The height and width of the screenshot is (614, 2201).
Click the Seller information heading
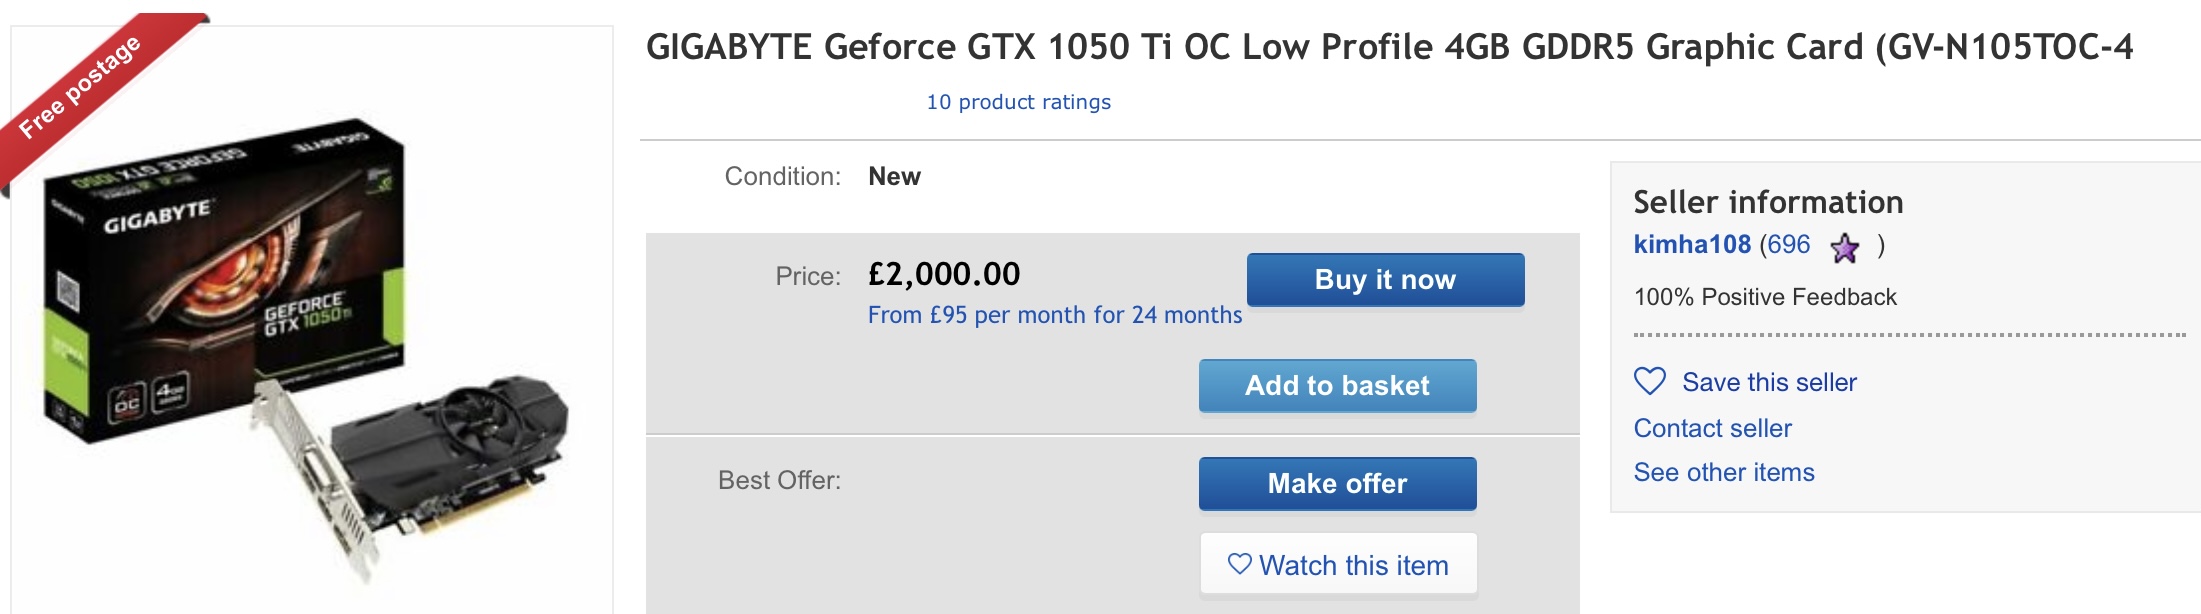click(1768, 202)
